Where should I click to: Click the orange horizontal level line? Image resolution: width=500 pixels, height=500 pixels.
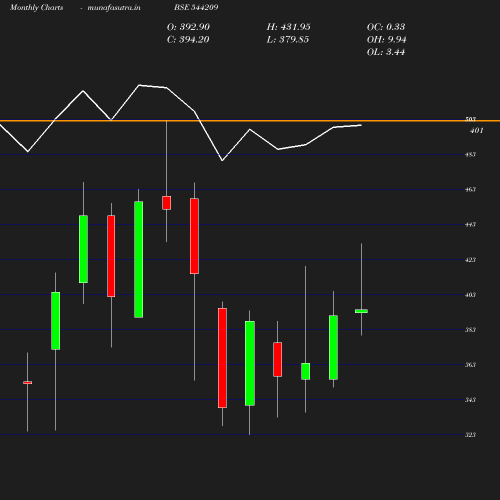250,120
